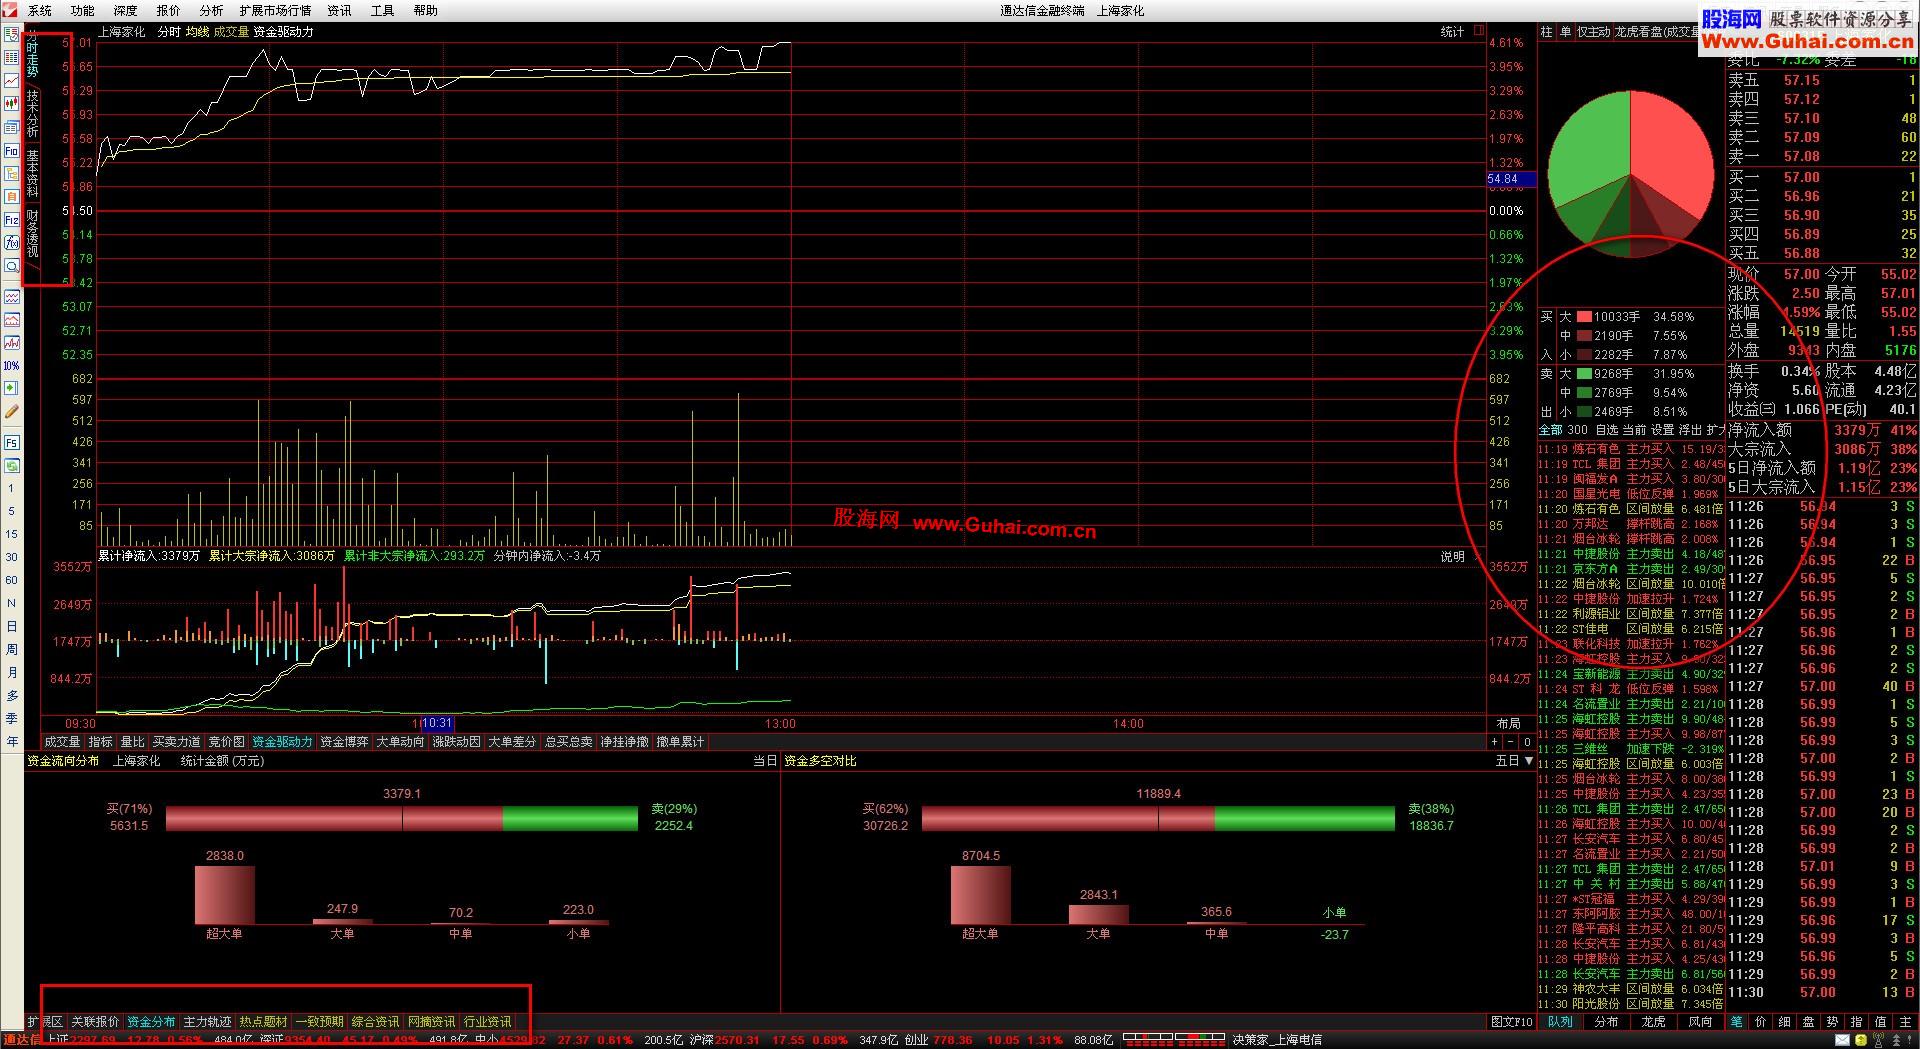The width and height of the screenshot is (1920, 1049).
Task: Click the candlestick chart icon in left toolbar
Action: coord(11,104)
